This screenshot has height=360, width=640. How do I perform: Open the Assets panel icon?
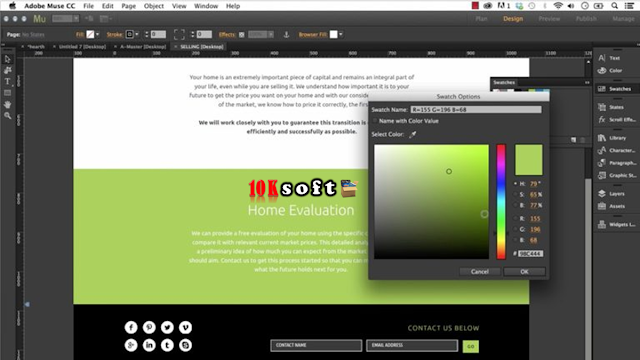602,206
